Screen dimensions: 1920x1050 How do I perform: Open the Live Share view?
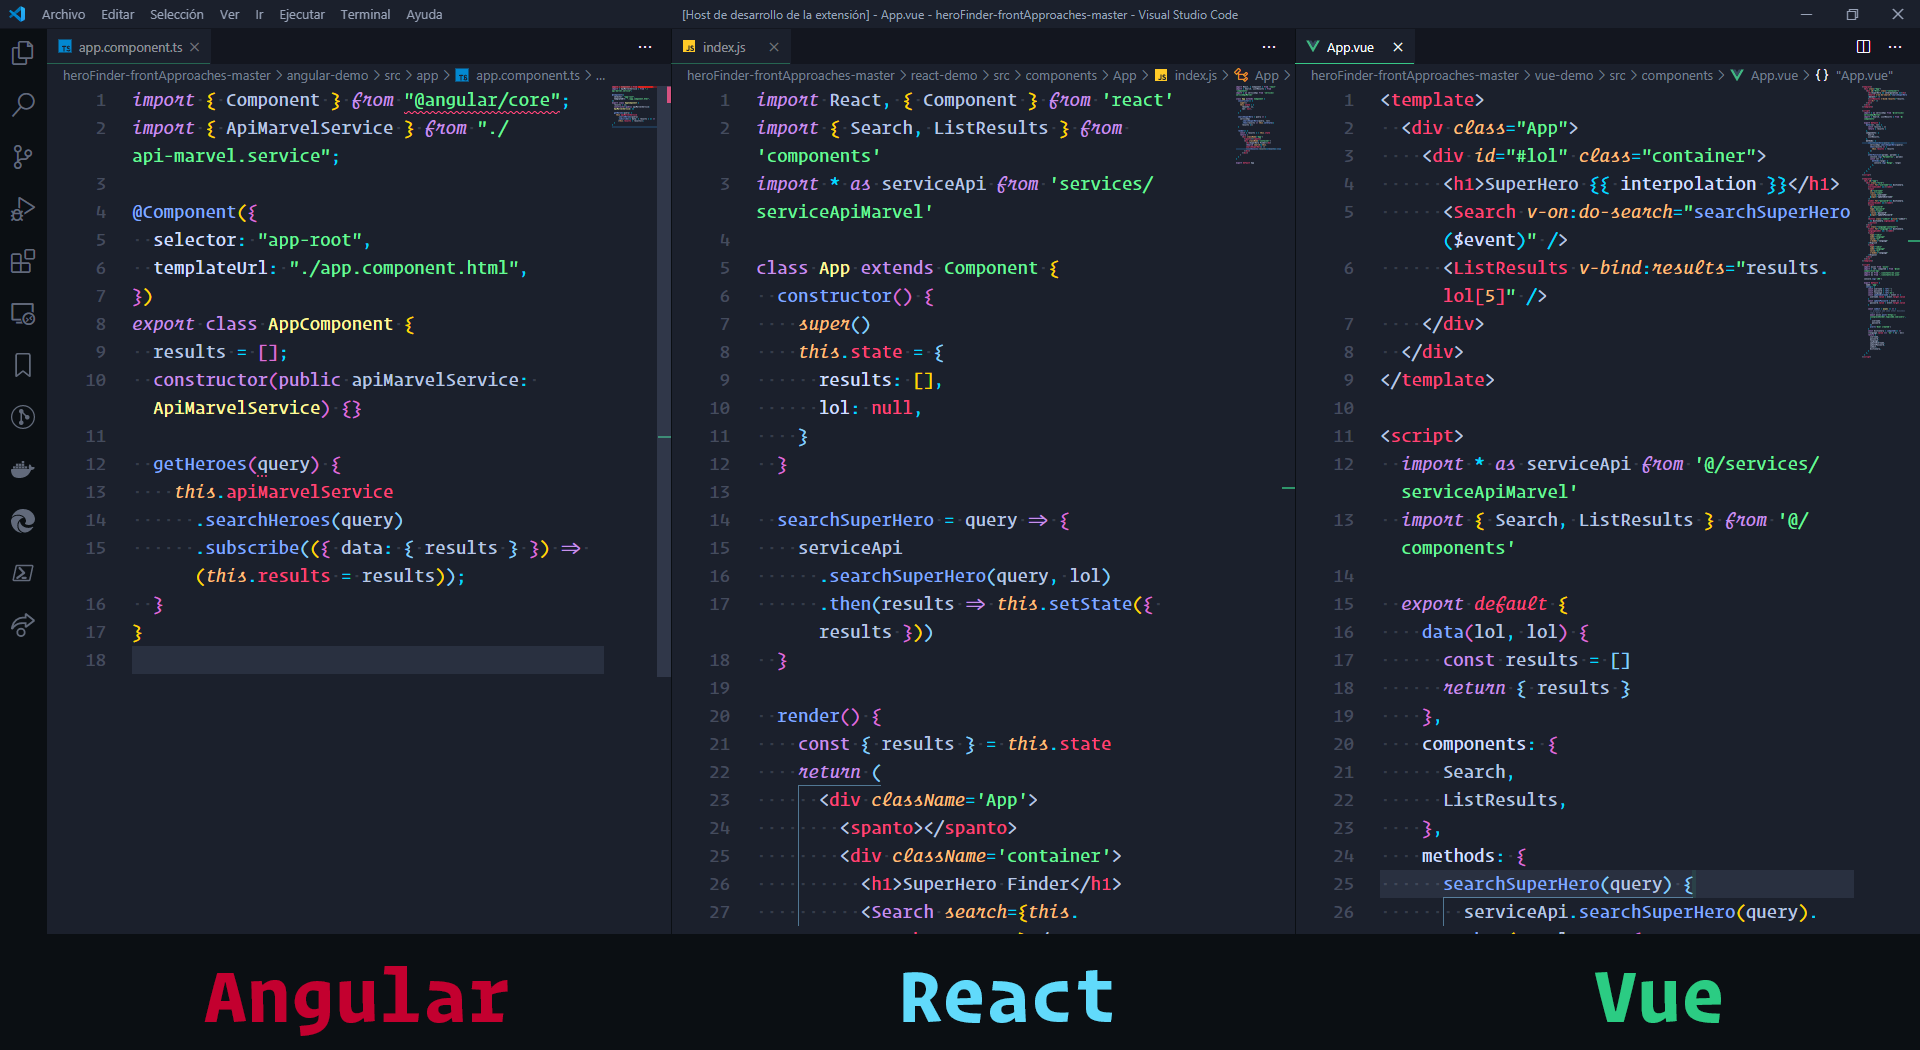(22, 625)
